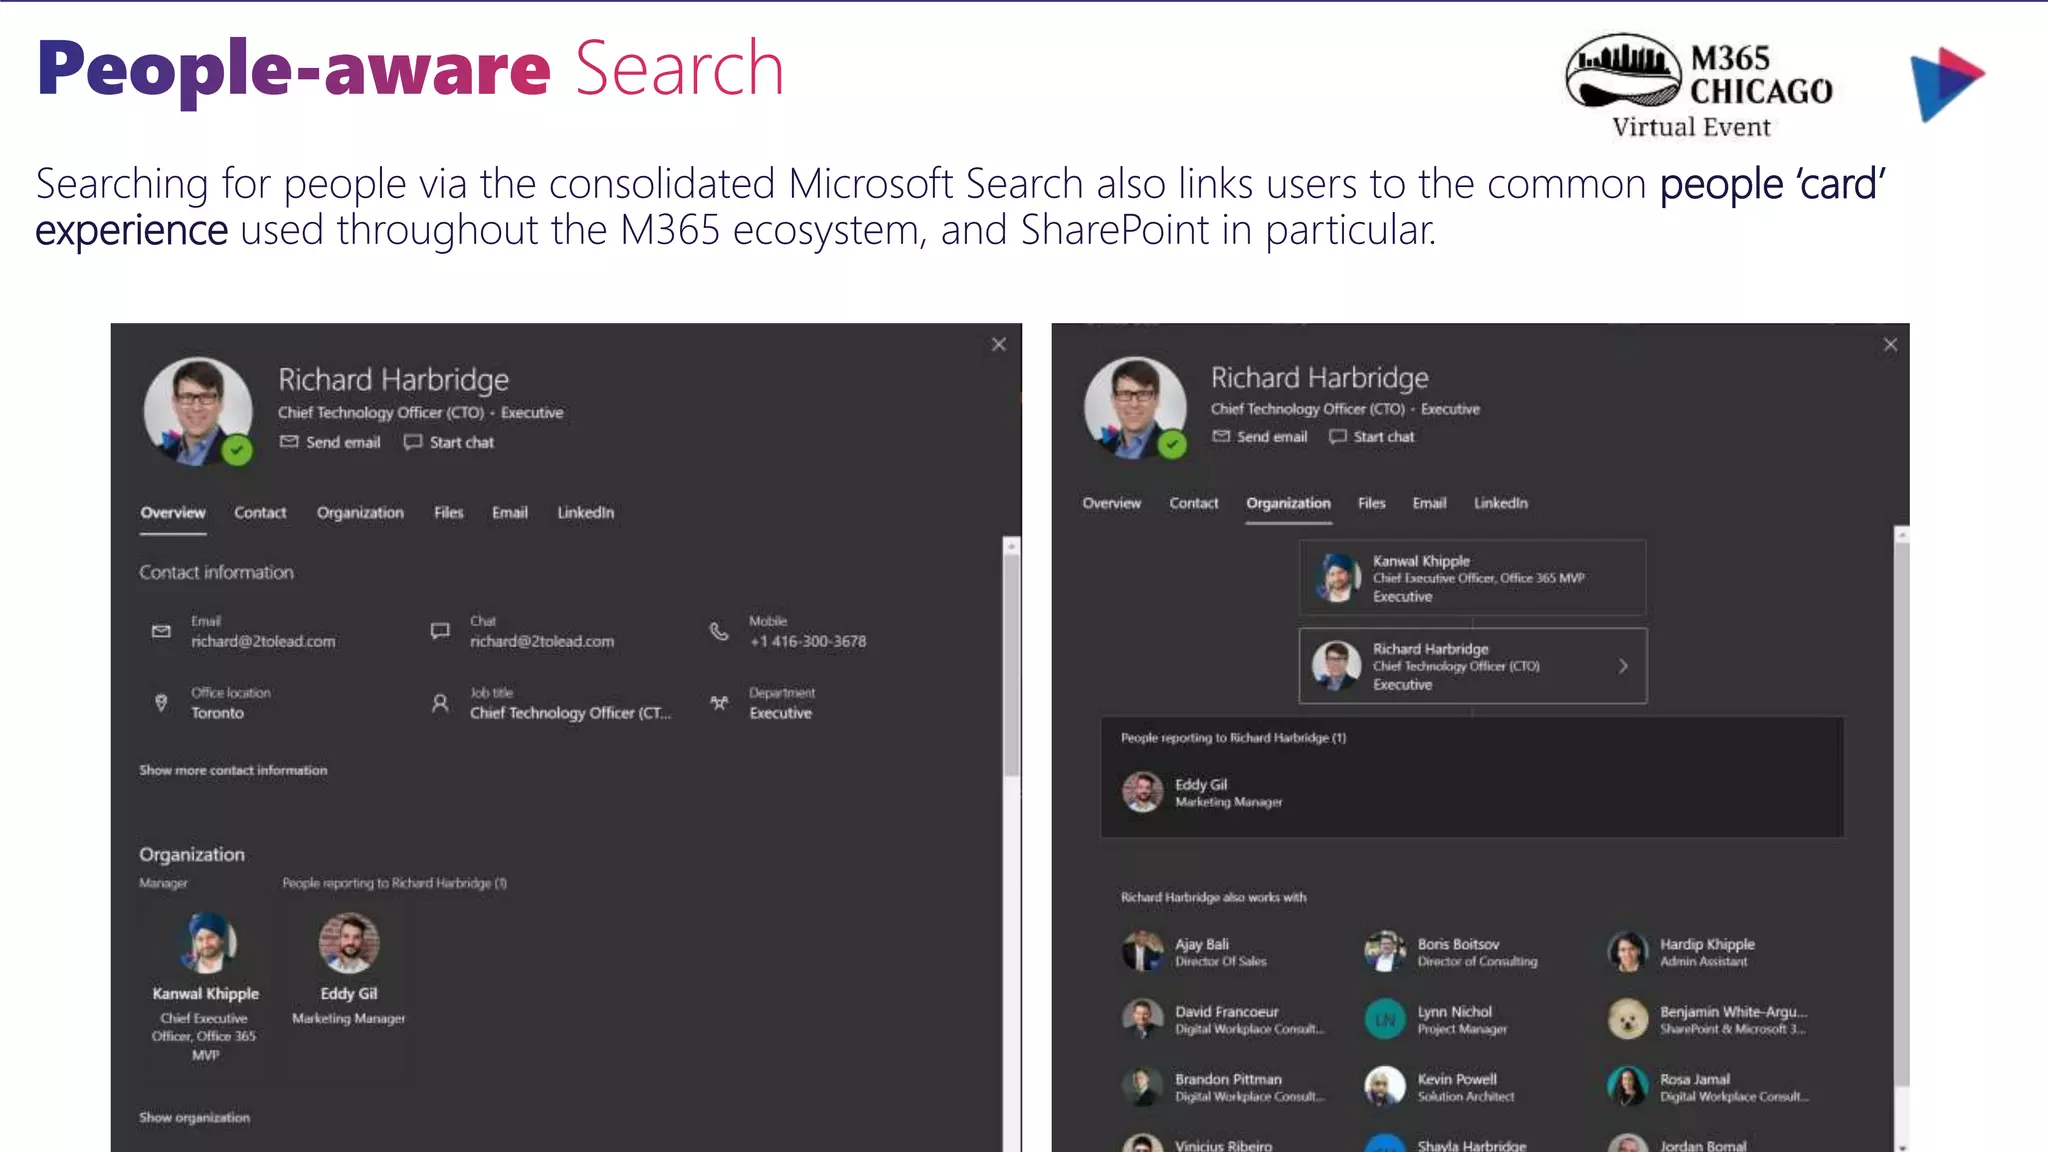This screenshot has width=2048, height=1152.
Task: Click the Department org icon
Action: [719, 703]
